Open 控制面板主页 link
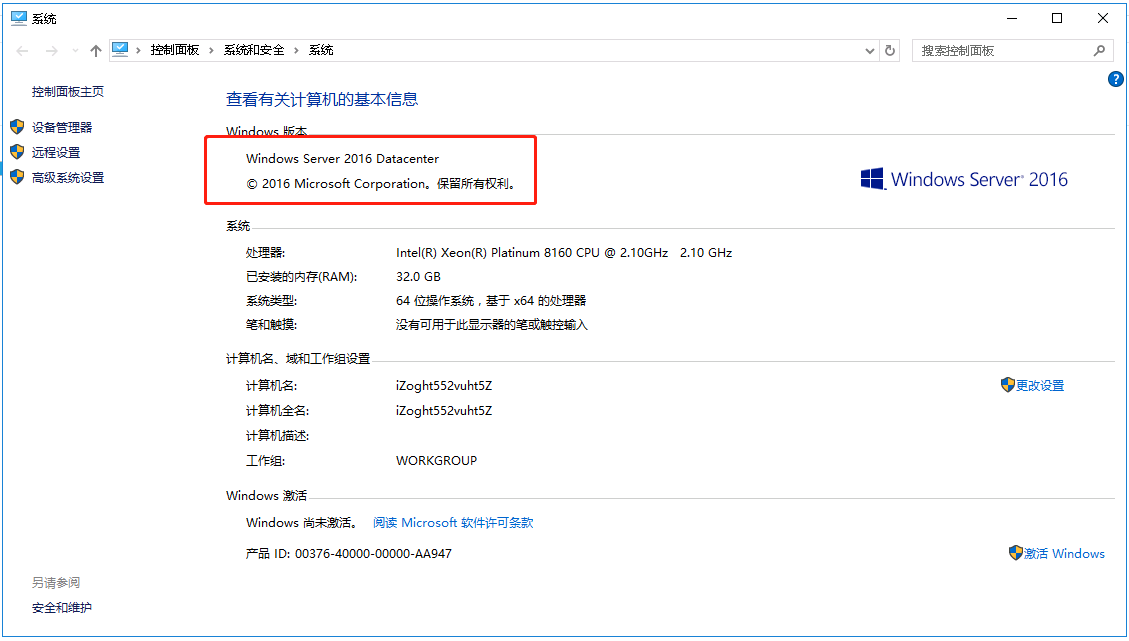 (x=68, y=91)
